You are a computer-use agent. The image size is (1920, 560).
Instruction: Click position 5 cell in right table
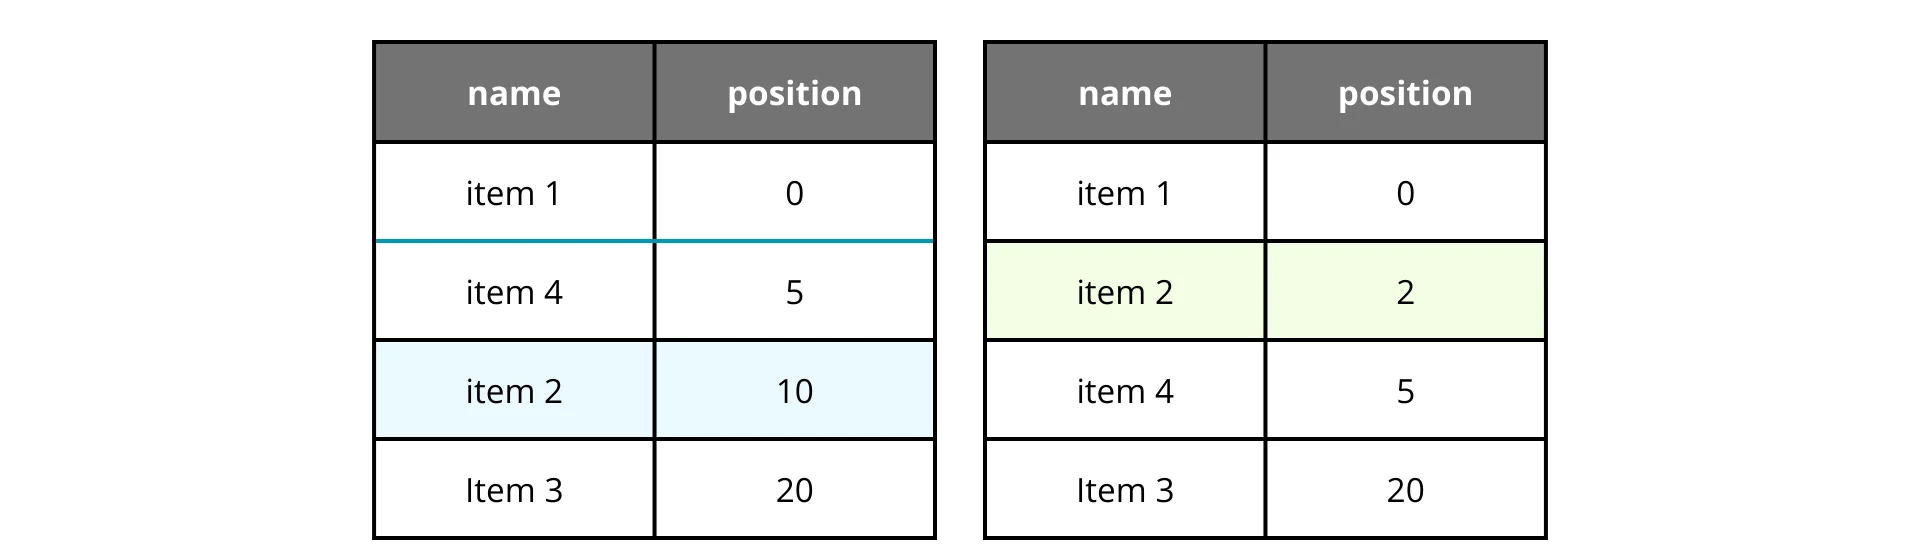click(x=1405, y=391)
